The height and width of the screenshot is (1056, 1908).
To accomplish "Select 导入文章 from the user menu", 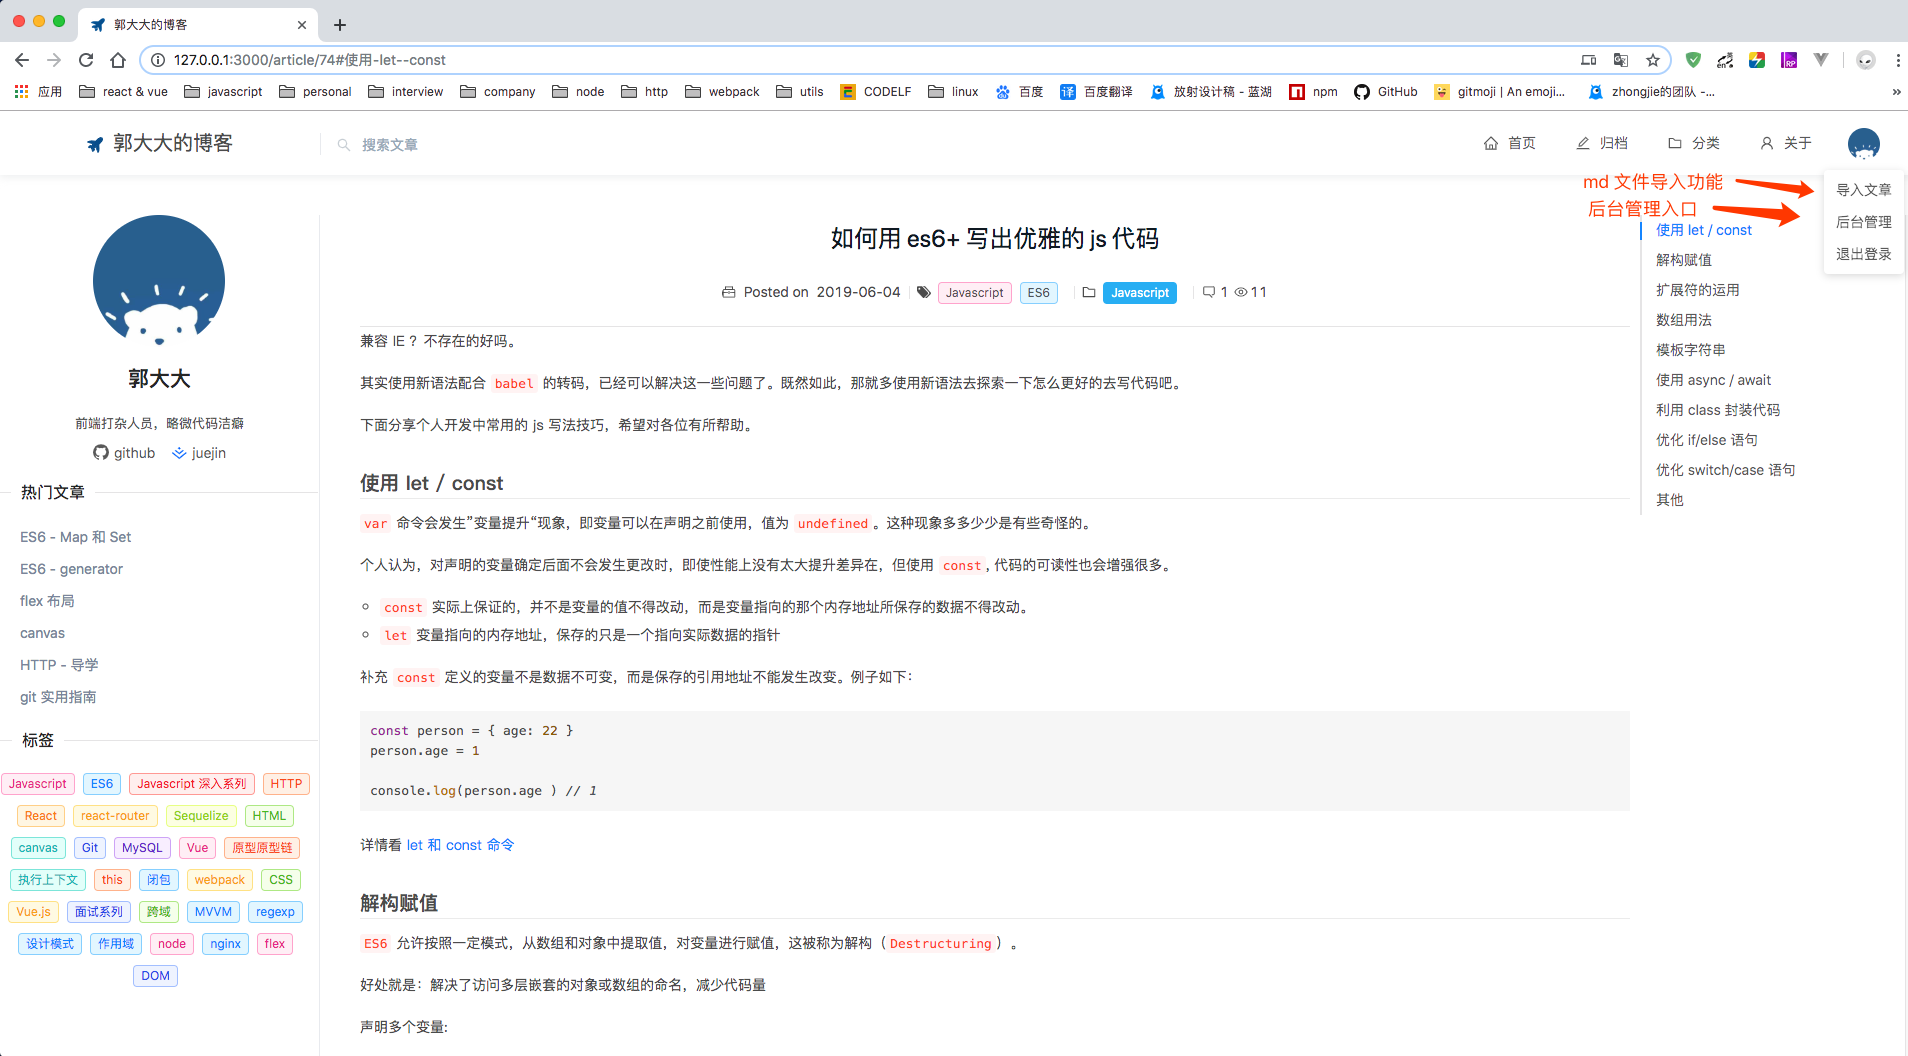I will pos(1864,190).
